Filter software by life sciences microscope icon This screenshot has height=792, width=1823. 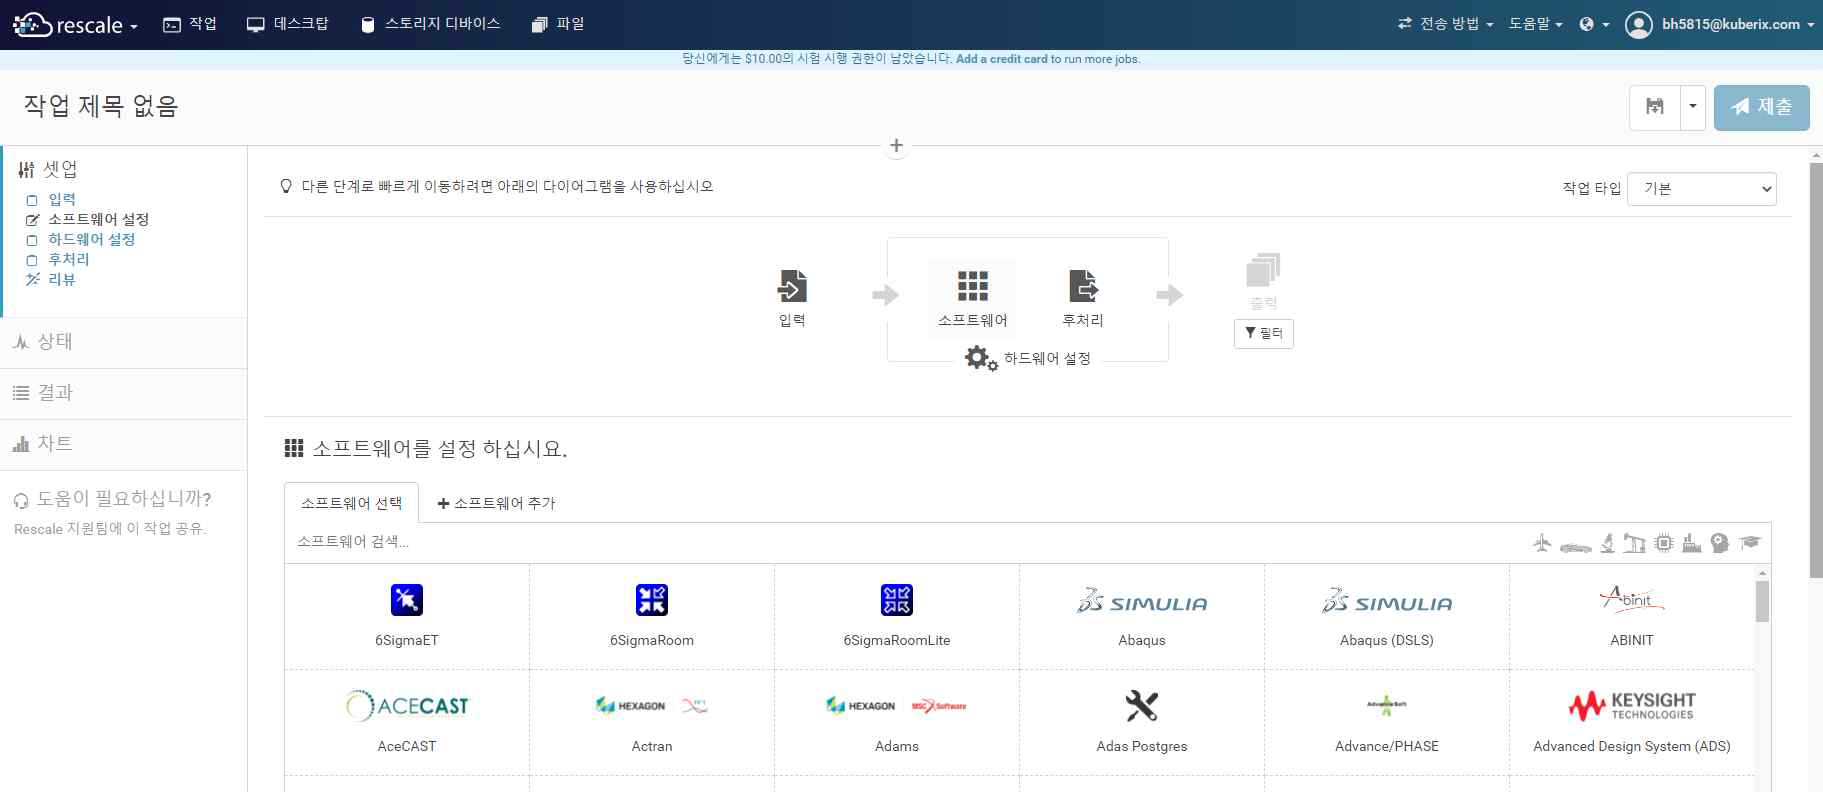pos(1607,543)
